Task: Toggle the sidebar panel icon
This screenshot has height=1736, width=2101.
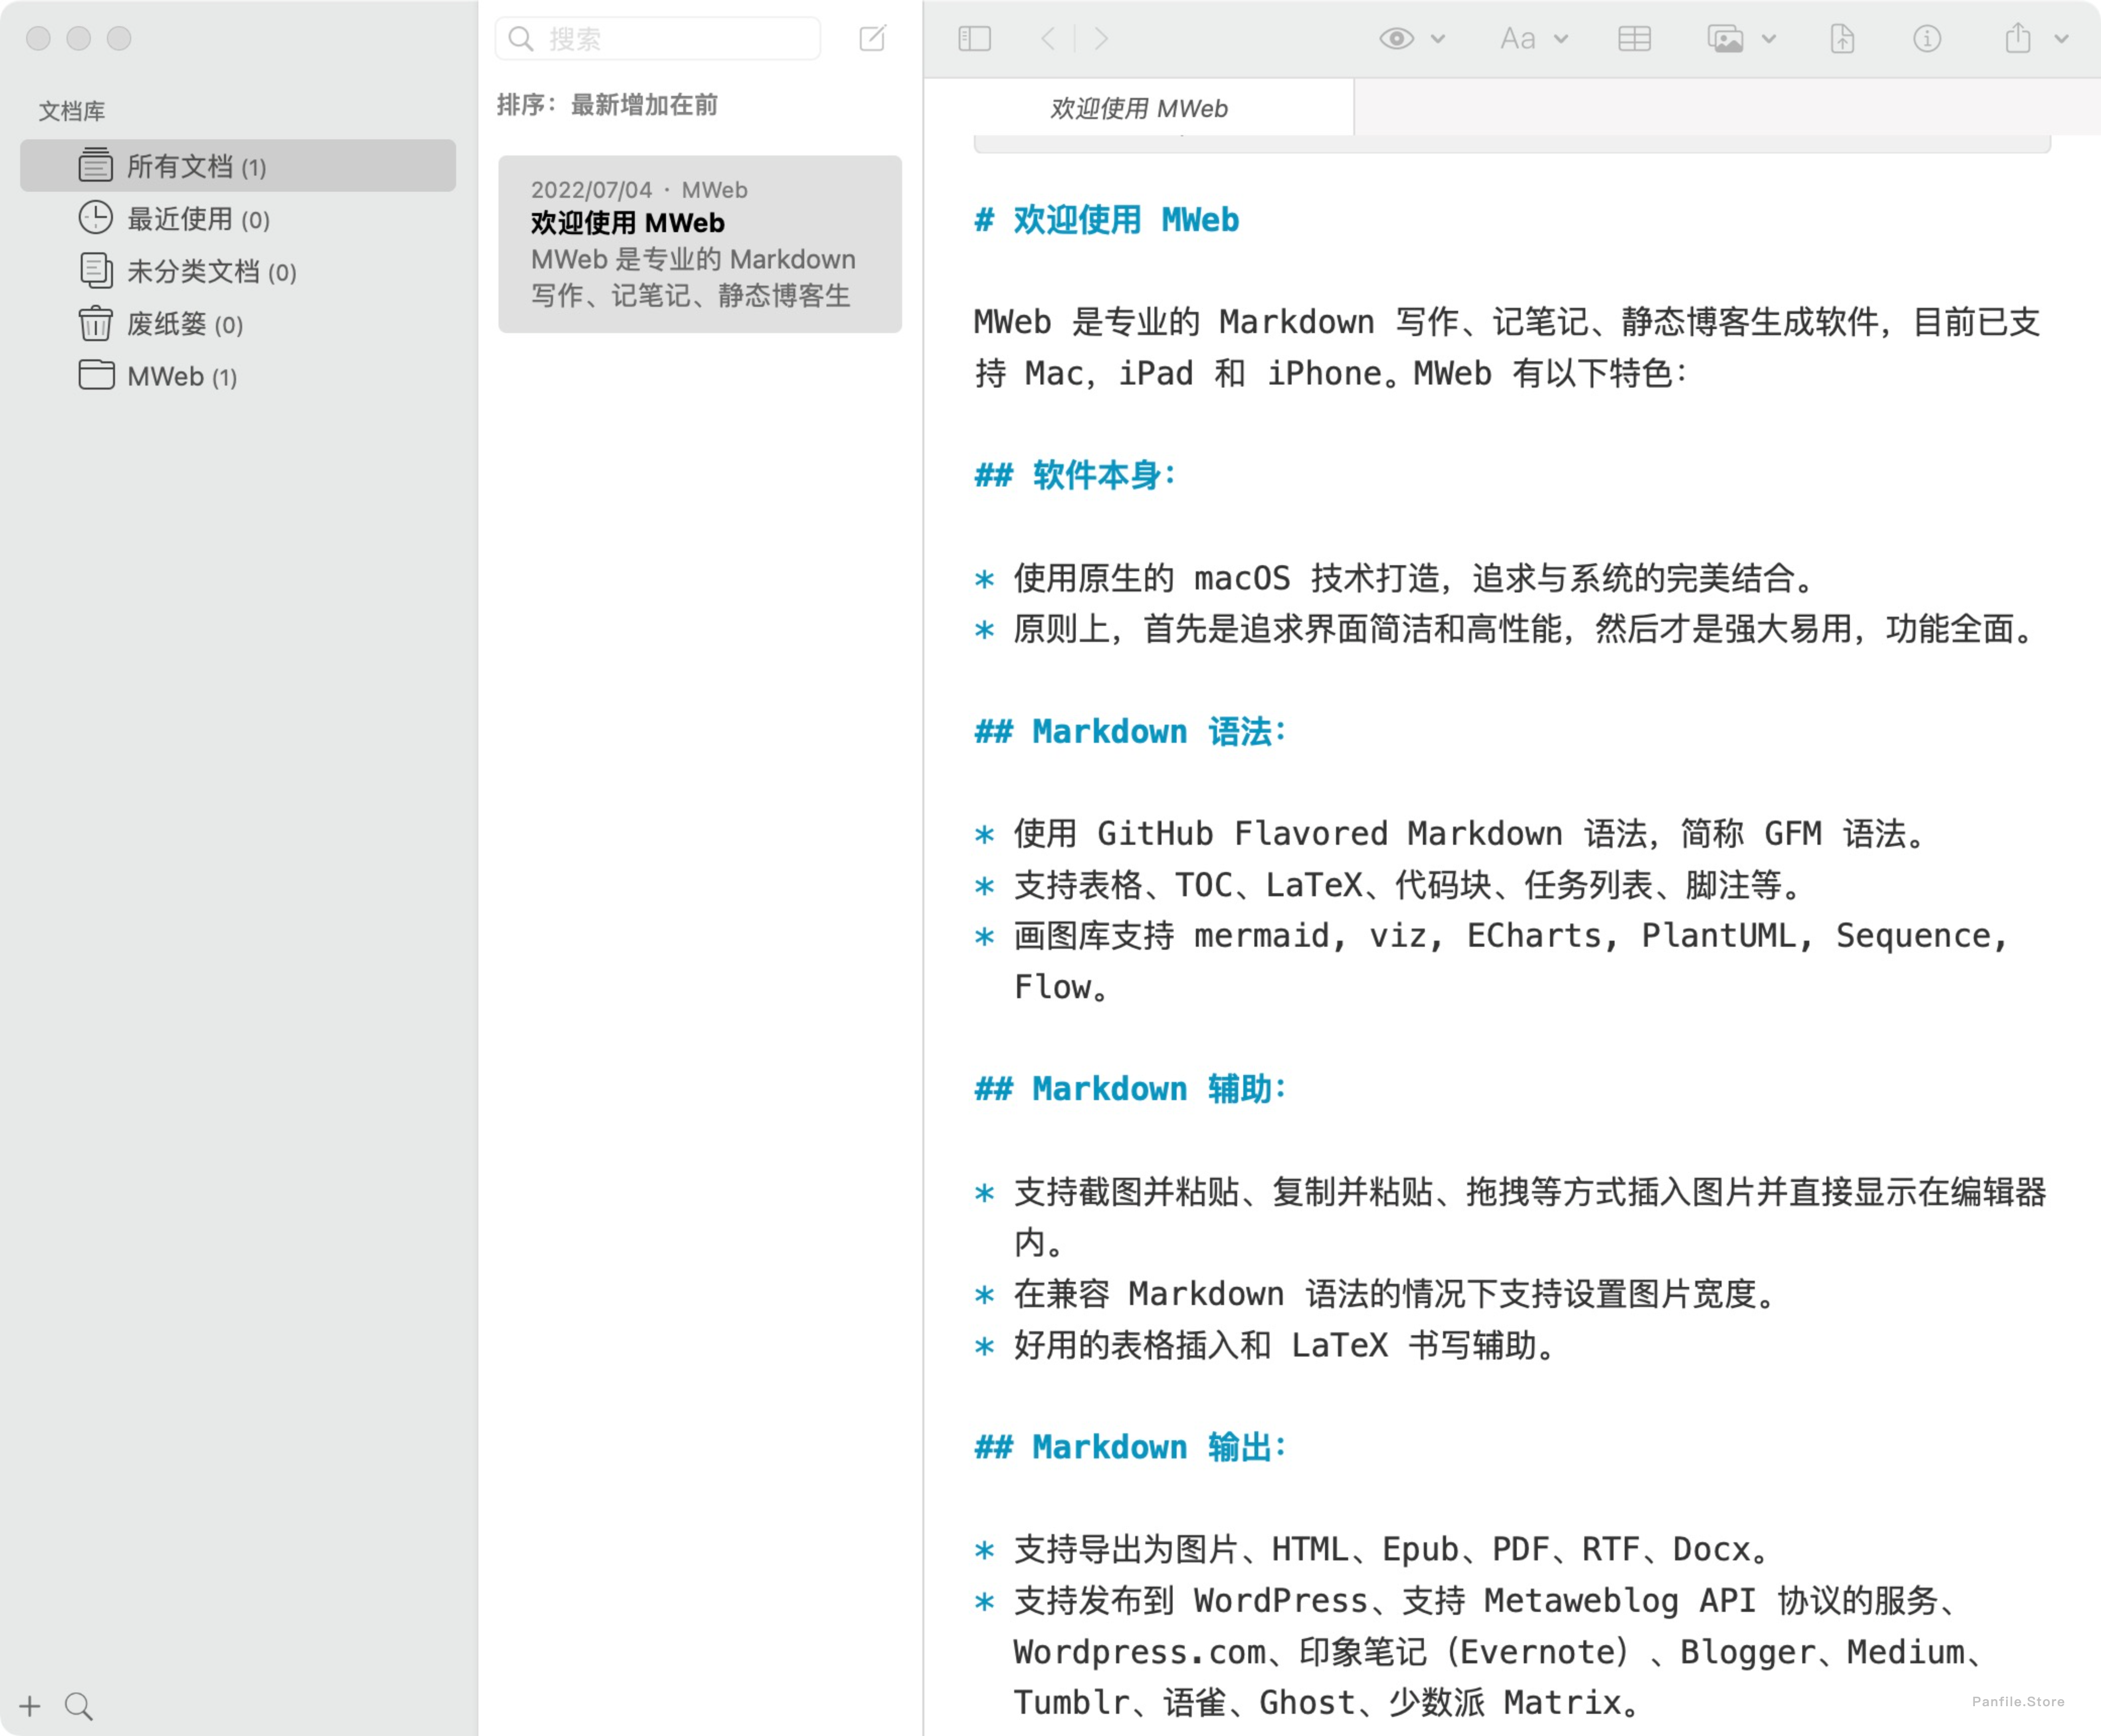Action: [x=974, y=39]
